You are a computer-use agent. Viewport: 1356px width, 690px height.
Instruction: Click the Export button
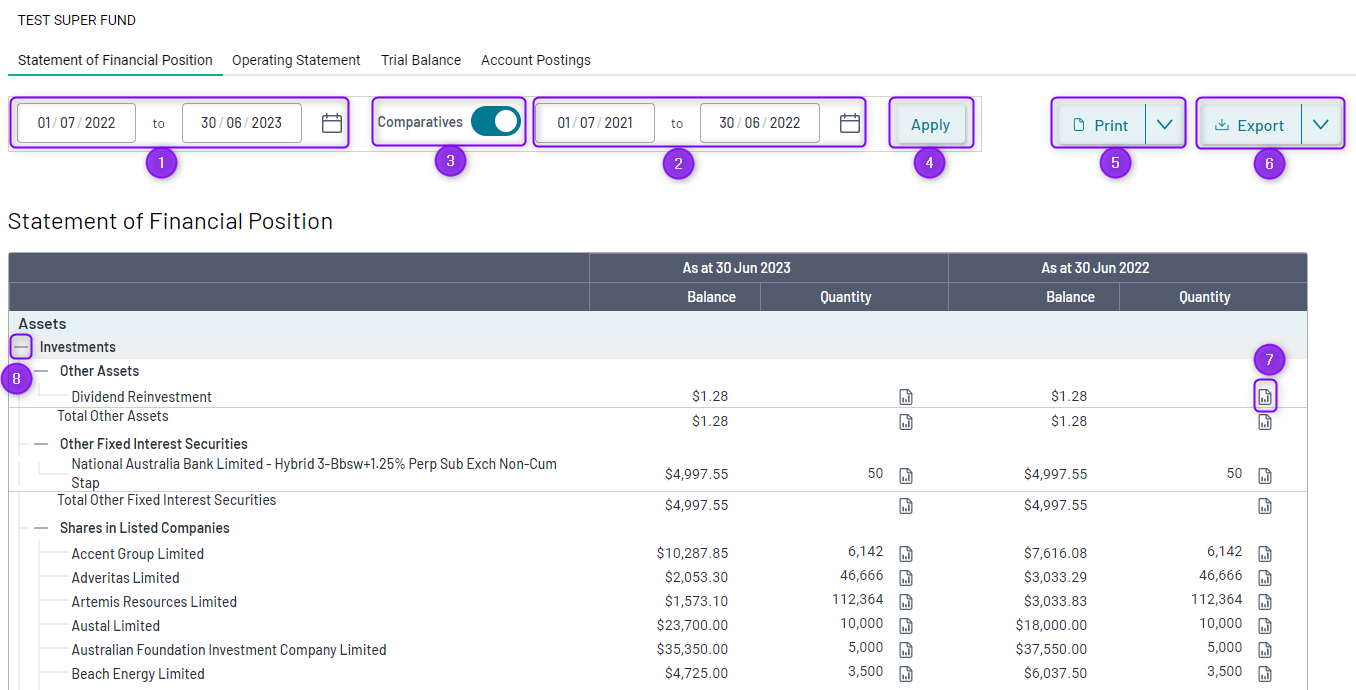point(1250,125)
